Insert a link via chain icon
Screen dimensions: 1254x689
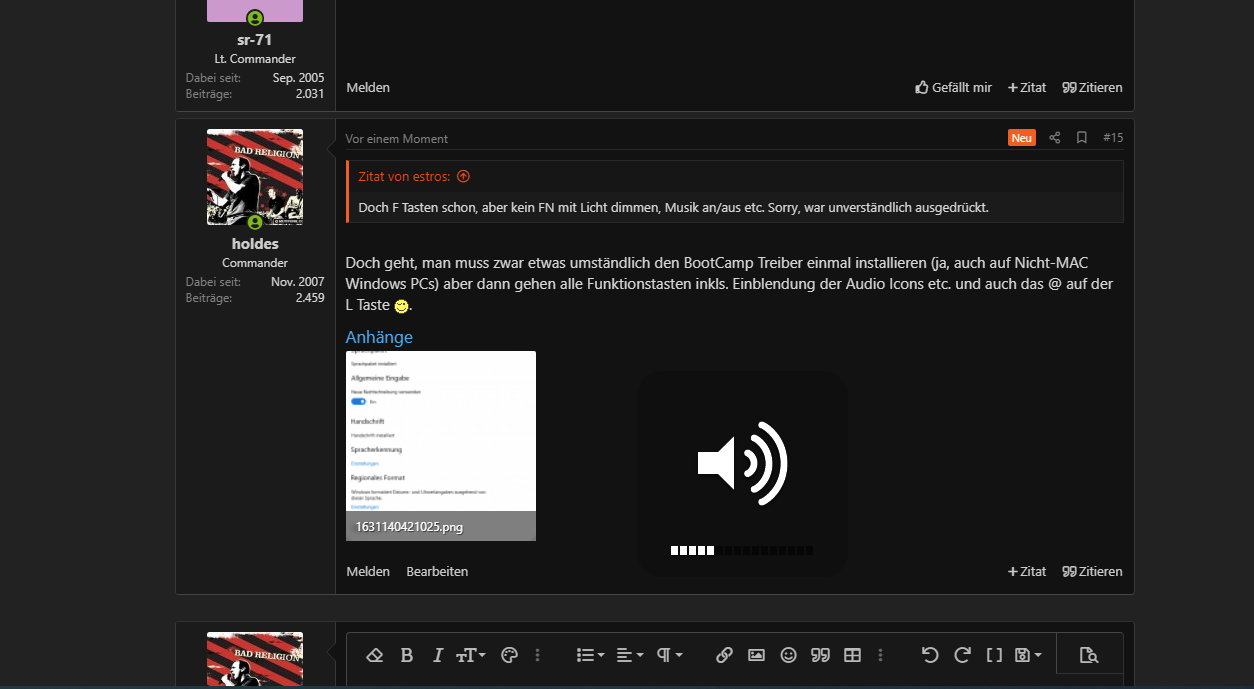coord(725,655)
